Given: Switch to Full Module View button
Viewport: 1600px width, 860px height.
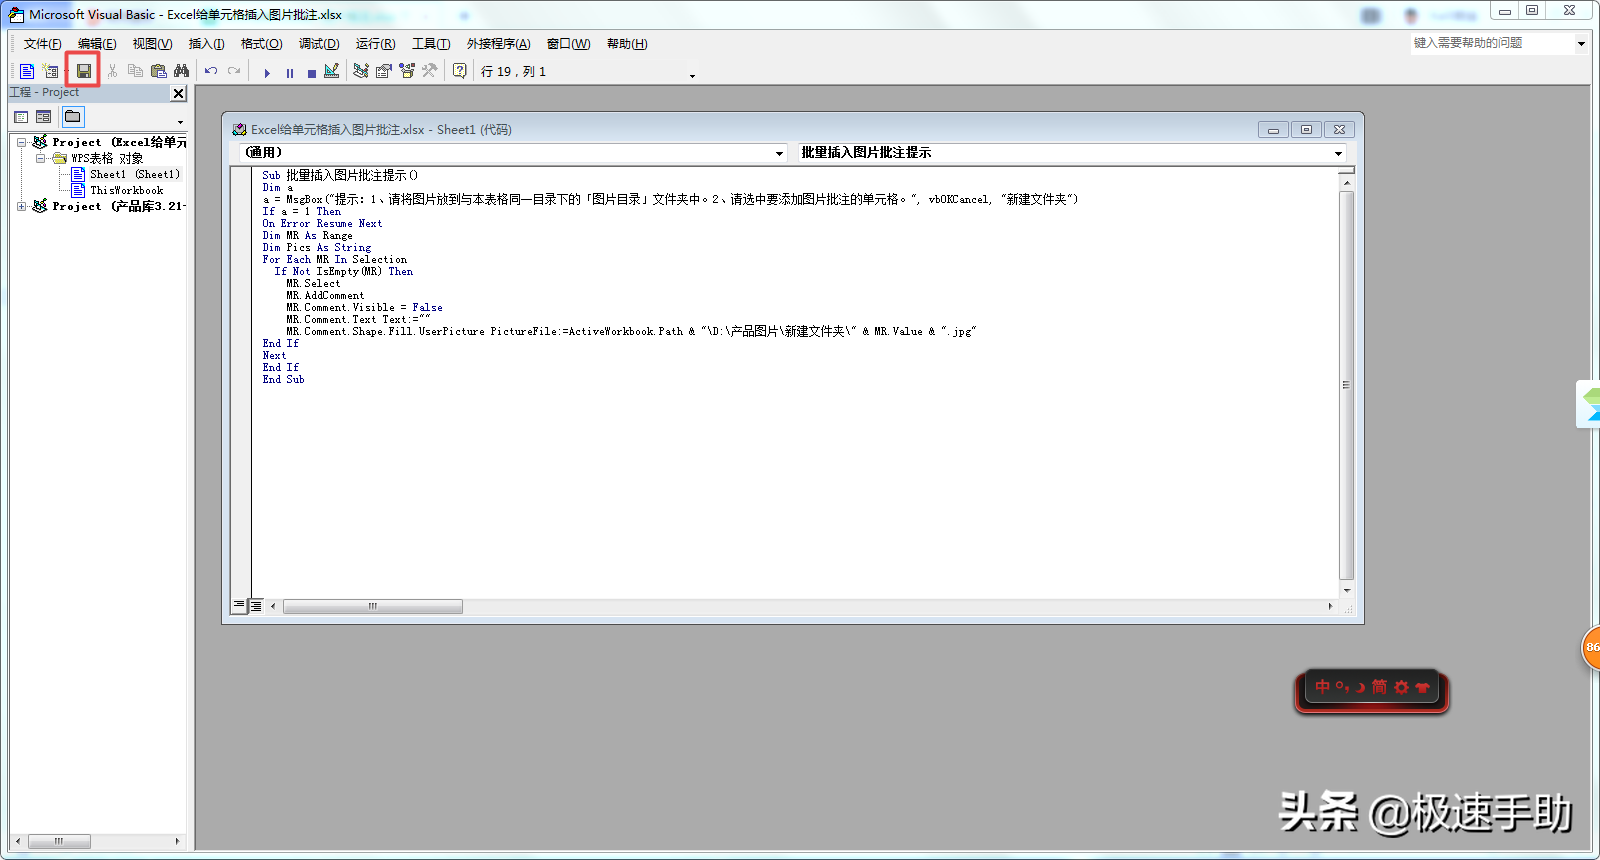Looking at the screenshot, I should click(256, 606).
